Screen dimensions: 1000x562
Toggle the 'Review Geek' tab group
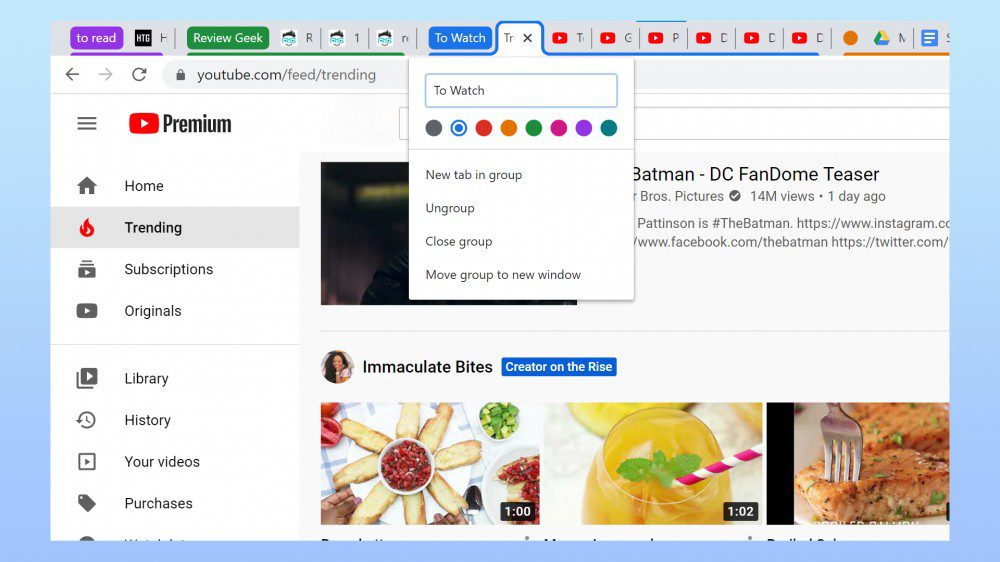227,38
